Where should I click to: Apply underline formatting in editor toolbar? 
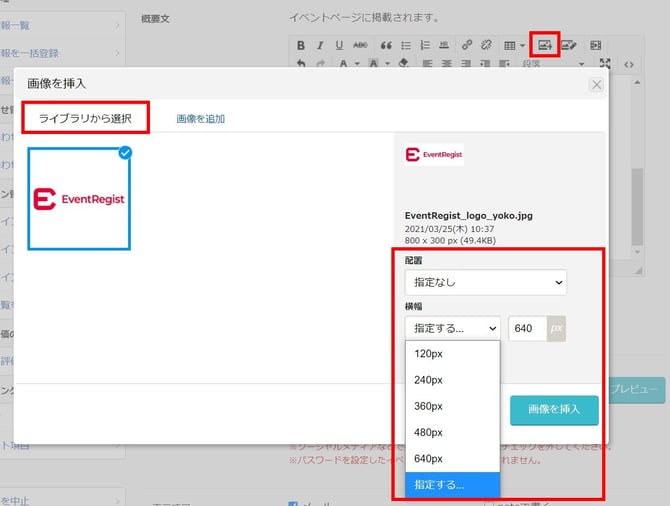tap(339, 45)
